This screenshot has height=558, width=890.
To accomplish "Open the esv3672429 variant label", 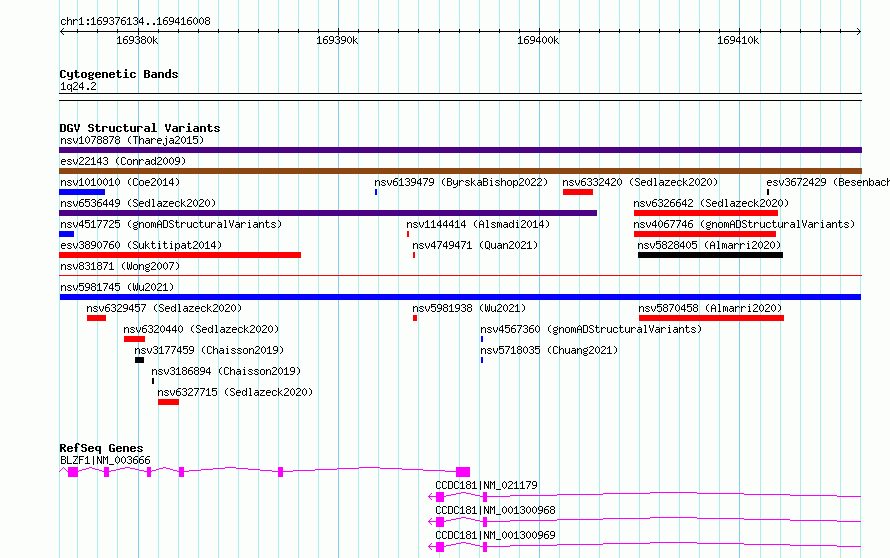I will click(x=828, y=182).
